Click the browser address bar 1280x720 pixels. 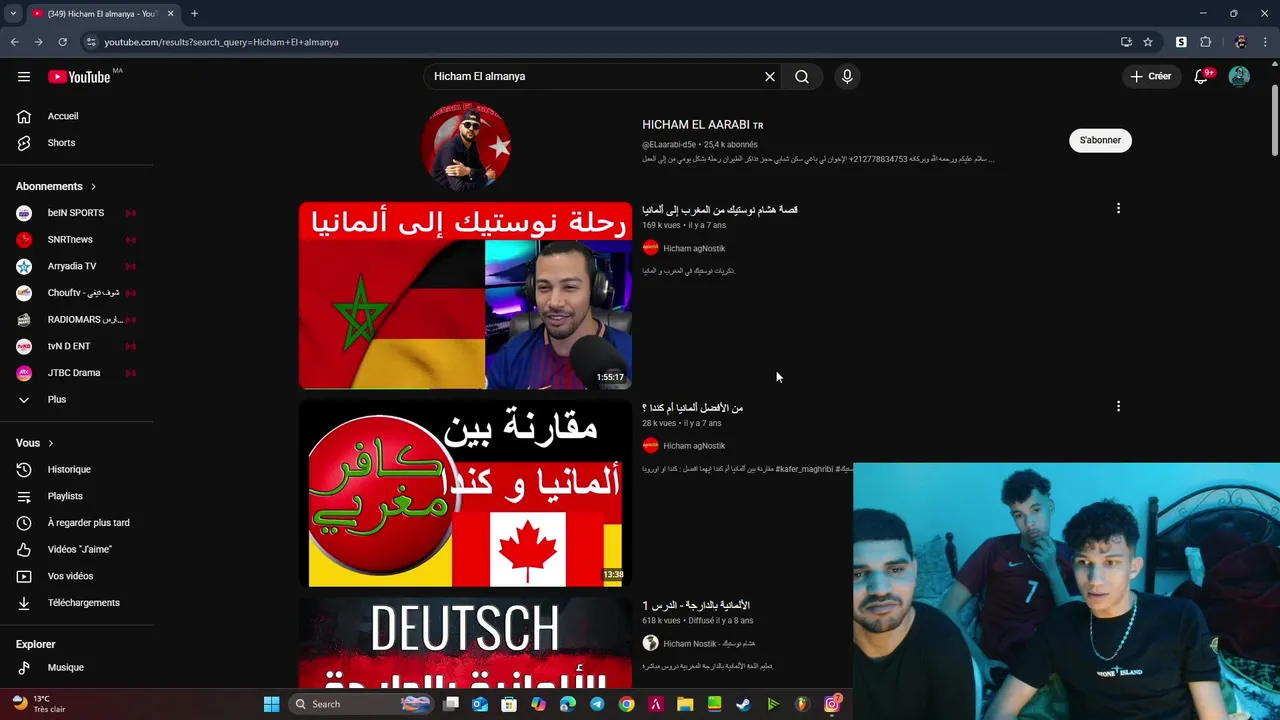pyautogui.click(x=600, y=42)
